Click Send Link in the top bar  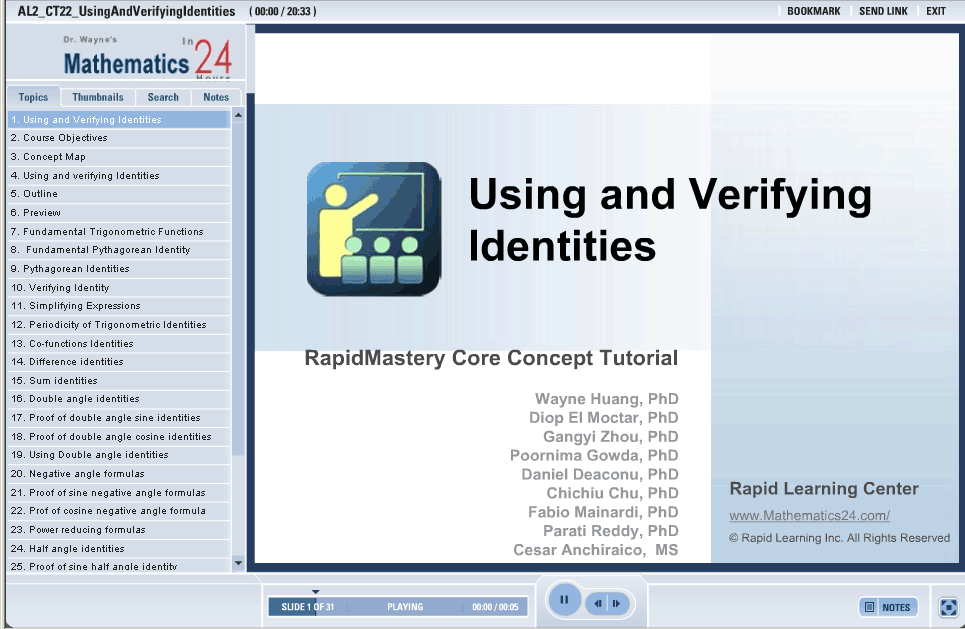(883, 11)
